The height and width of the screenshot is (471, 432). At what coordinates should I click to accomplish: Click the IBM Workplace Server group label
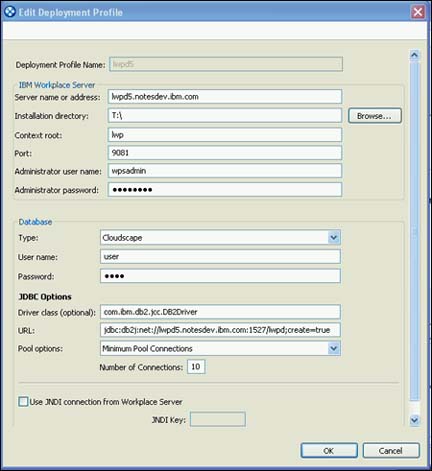pos(57,85)
